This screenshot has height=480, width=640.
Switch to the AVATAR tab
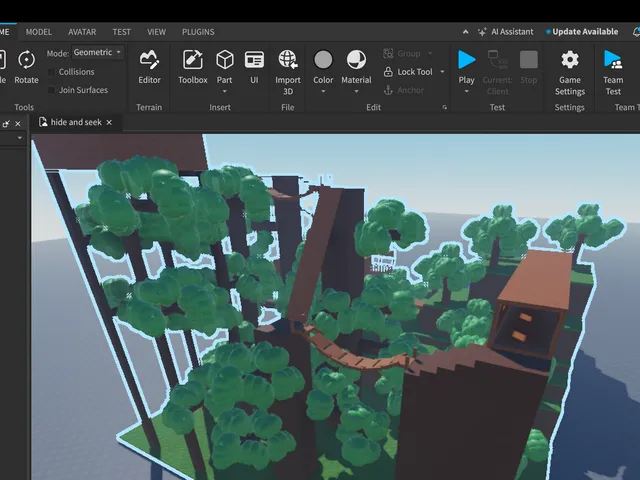click(82, 32)
